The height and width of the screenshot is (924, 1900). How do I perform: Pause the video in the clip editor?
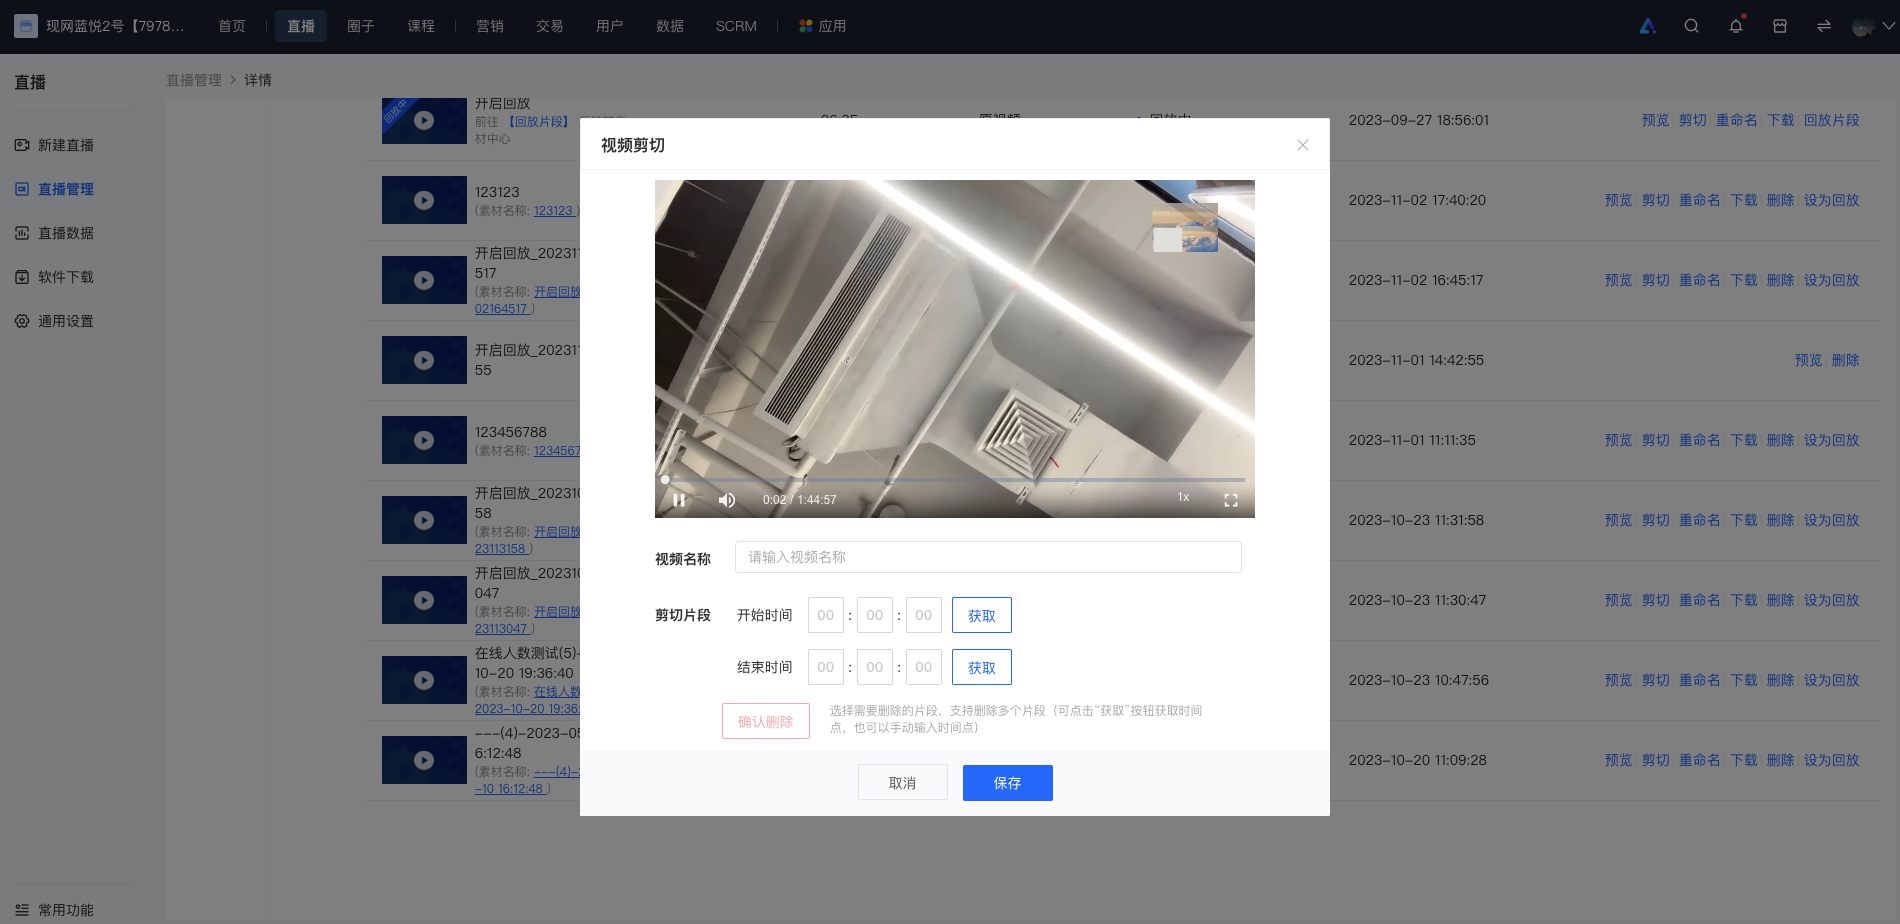tap(679, 500)
